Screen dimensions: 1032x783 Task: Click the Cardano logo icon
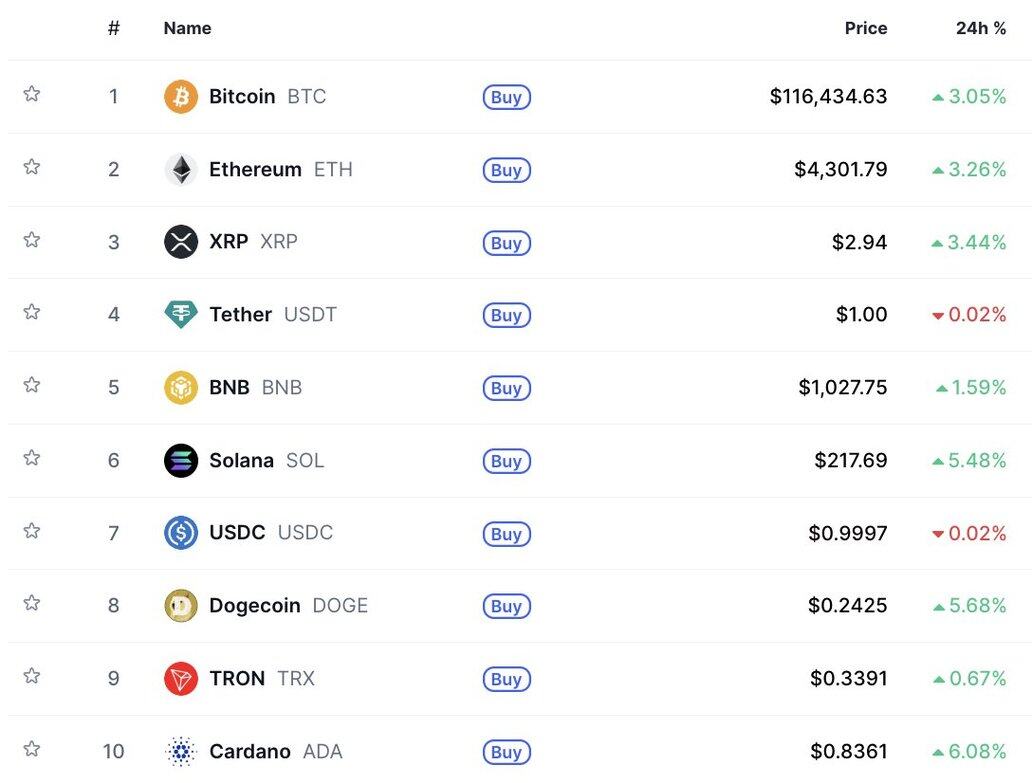(x=181, y=751)
